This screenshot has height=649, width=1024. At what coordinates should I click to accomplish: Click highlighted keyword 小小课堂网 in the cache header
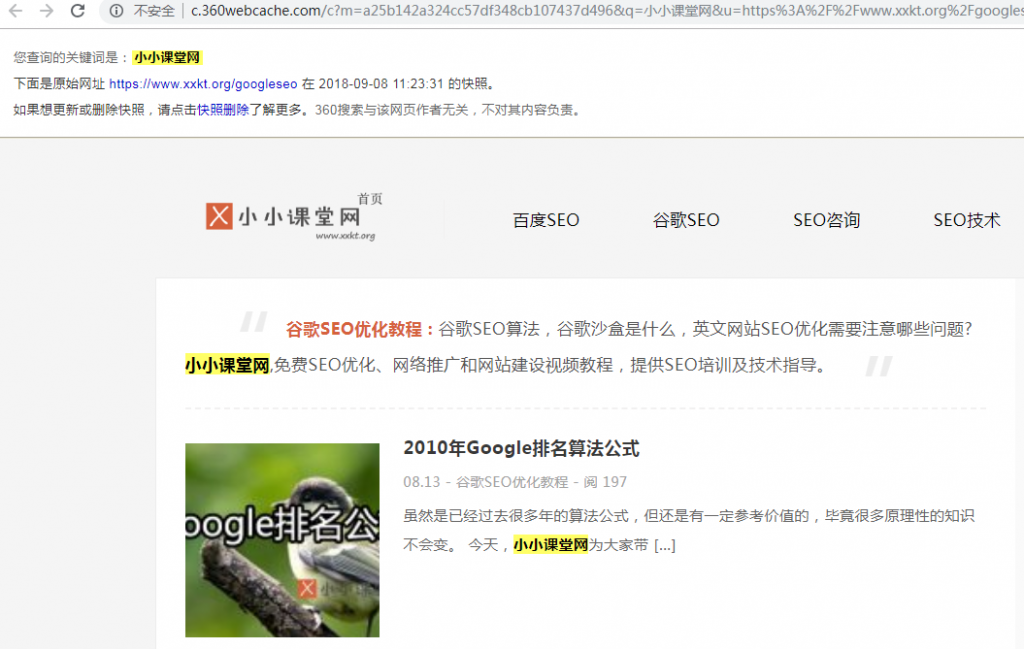coord(167,57)
